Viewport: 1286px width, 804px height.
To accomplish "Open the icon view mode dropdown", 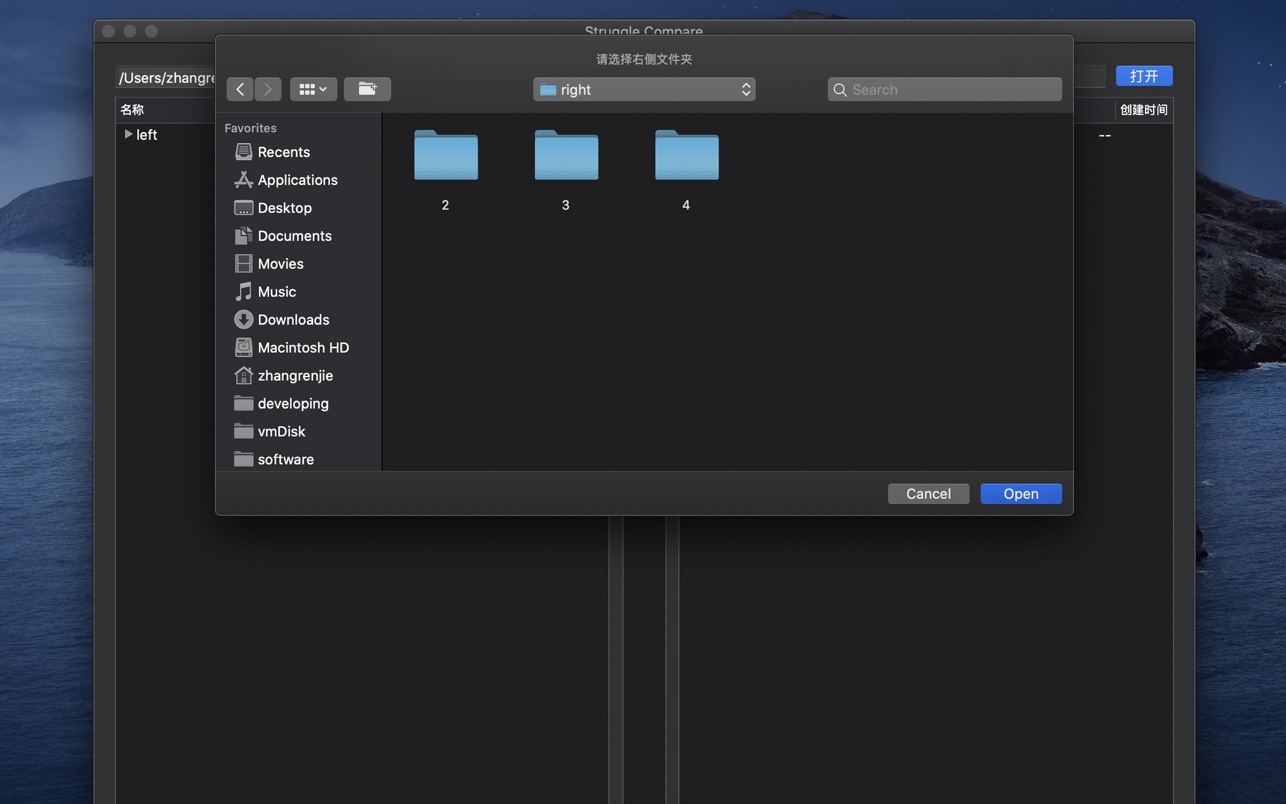I will click(313, 89).
